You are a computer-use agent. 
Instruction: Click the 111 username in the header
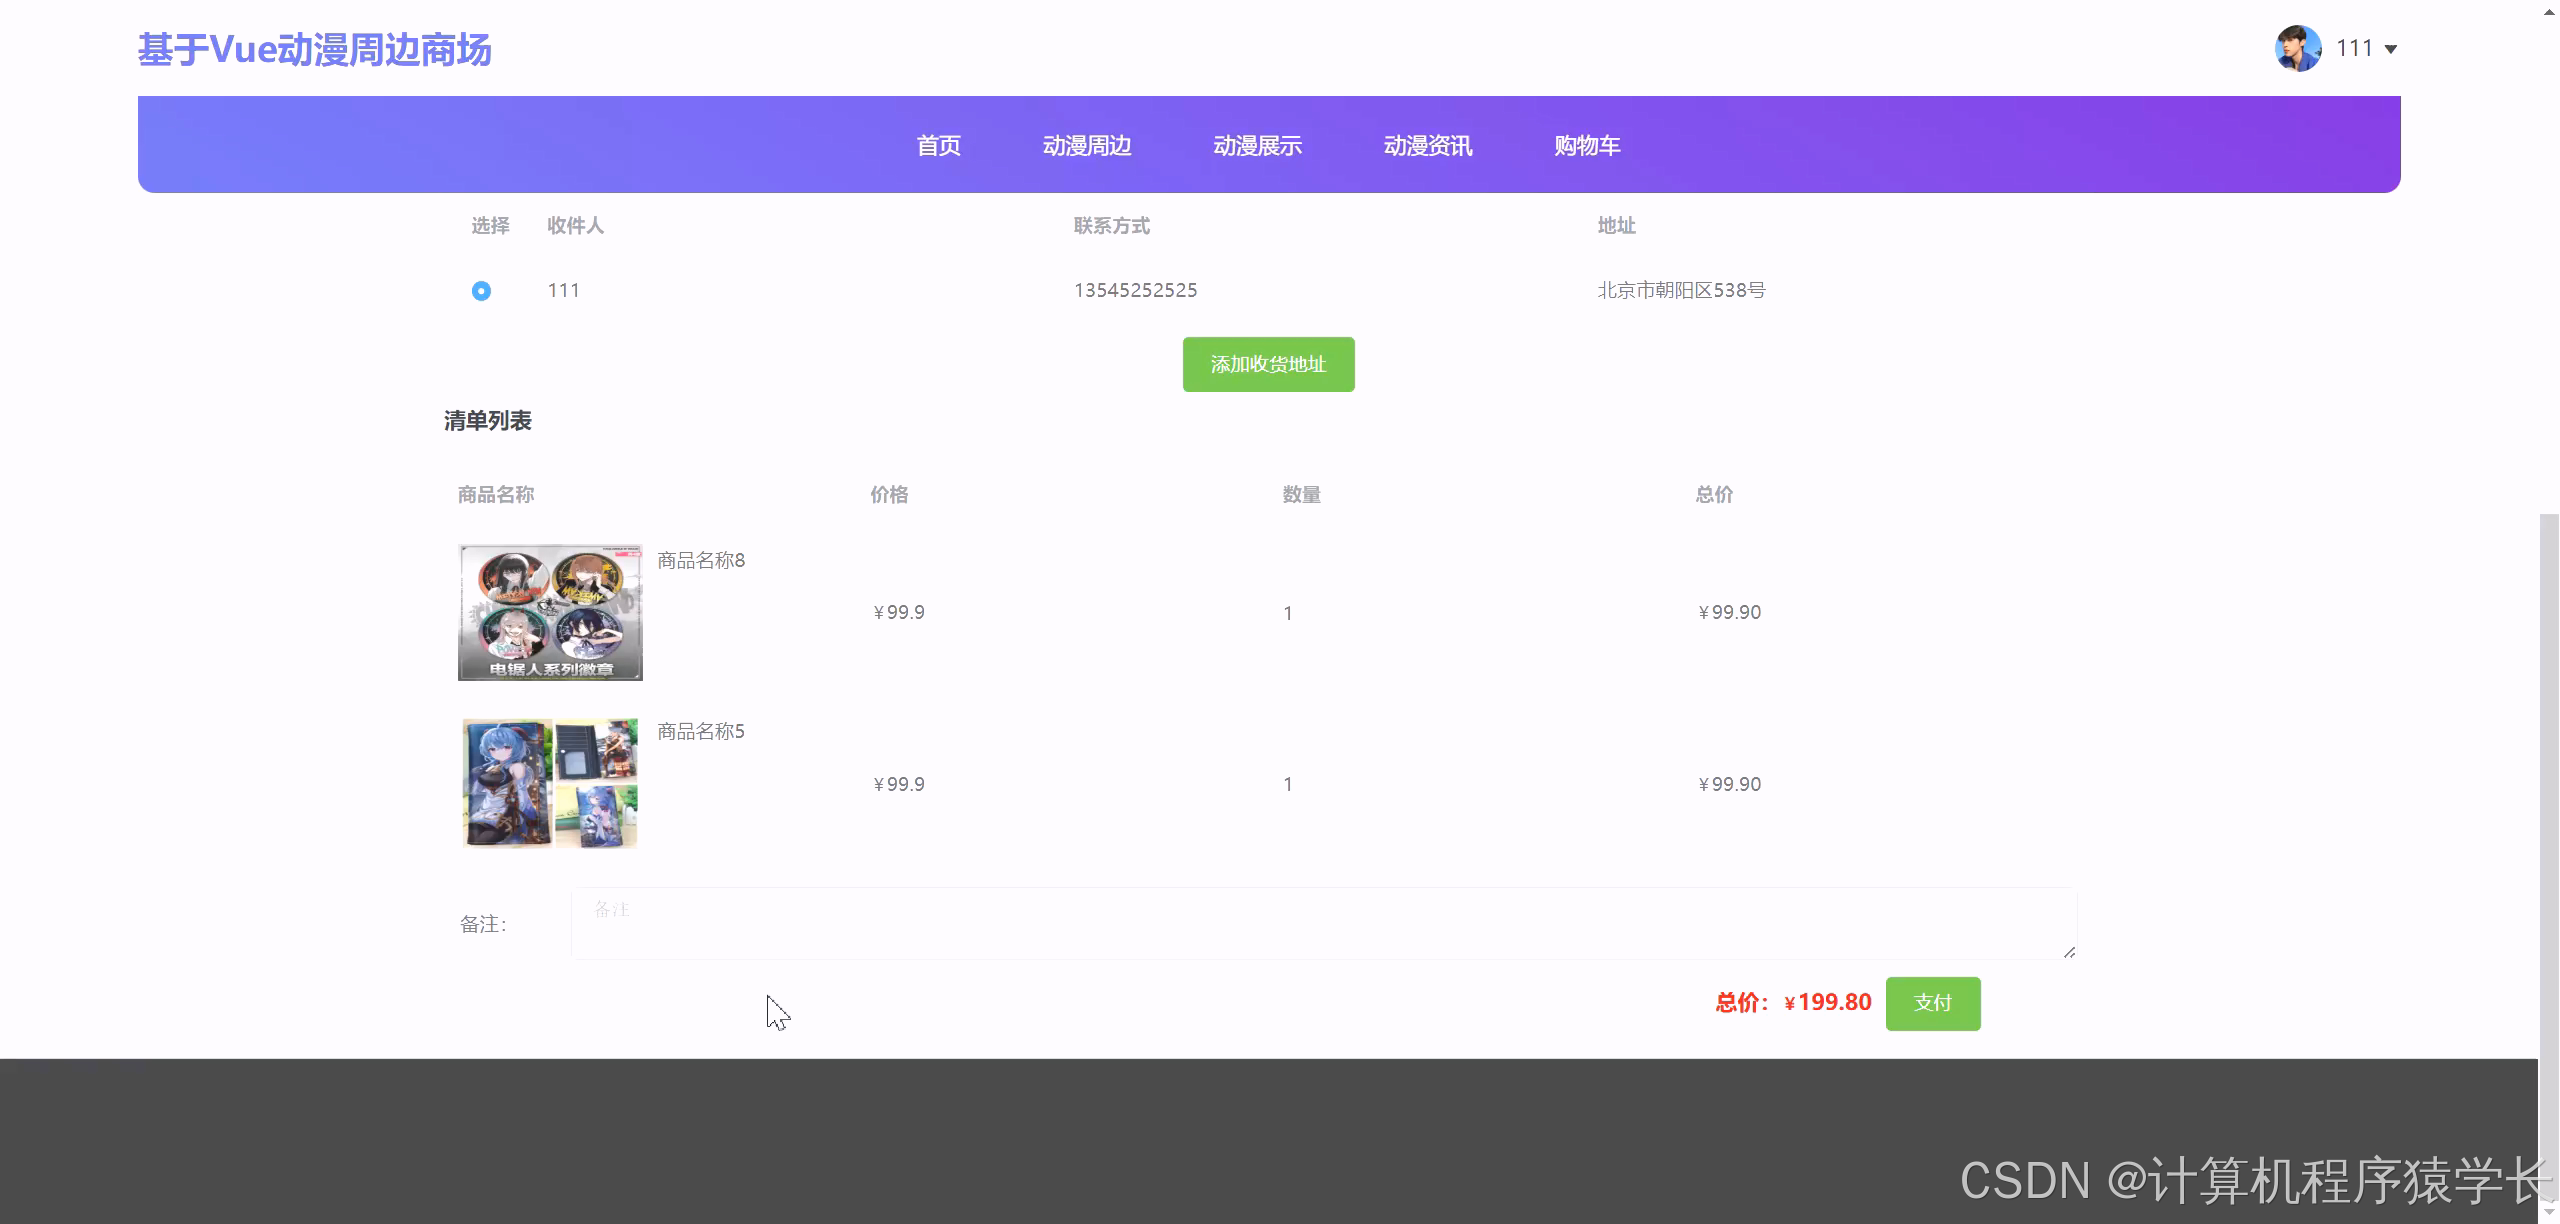pos(2354,48)
